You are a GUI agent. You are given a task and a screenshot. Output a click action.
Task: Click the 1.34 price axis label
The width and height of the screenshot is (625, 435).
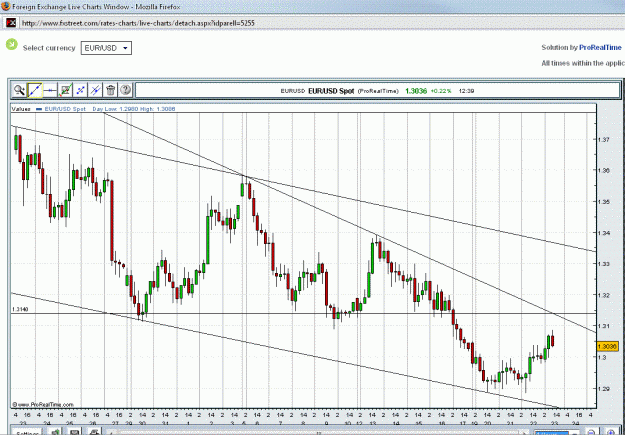click(x=603, y=232)
